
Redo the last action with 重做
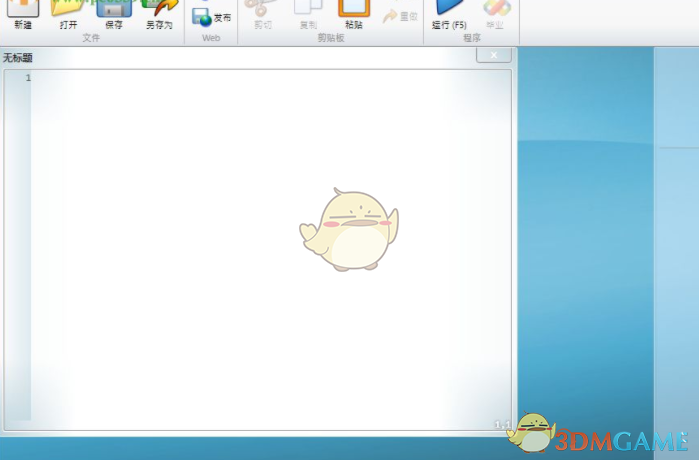400,16
